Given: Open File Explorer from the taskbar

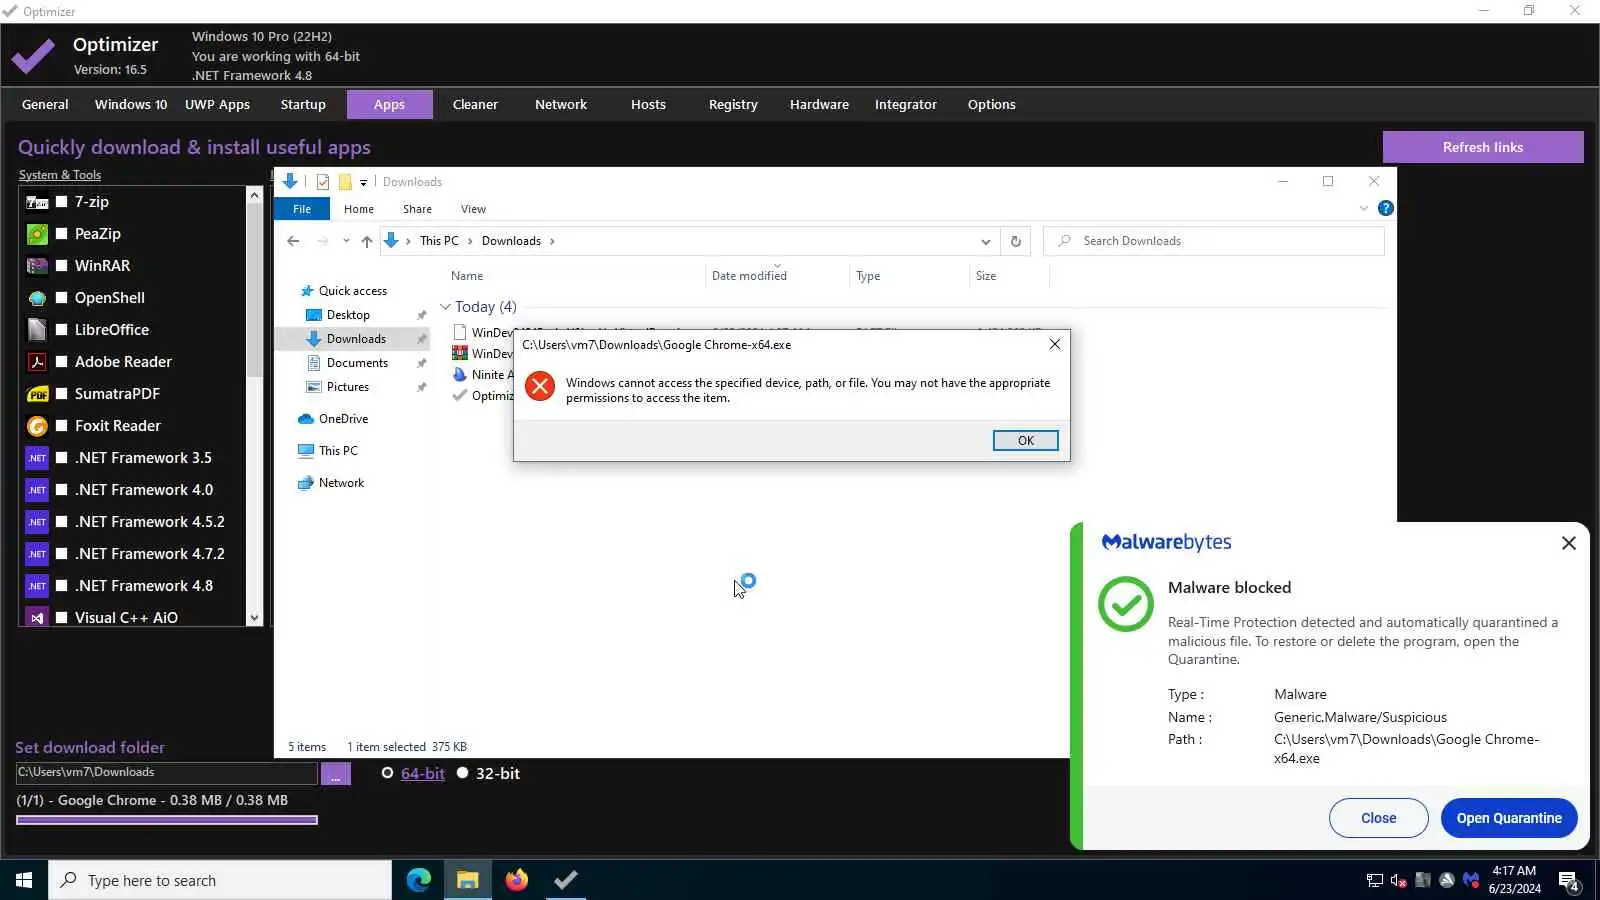Looking at the screenshot, I should pos(467,880).
